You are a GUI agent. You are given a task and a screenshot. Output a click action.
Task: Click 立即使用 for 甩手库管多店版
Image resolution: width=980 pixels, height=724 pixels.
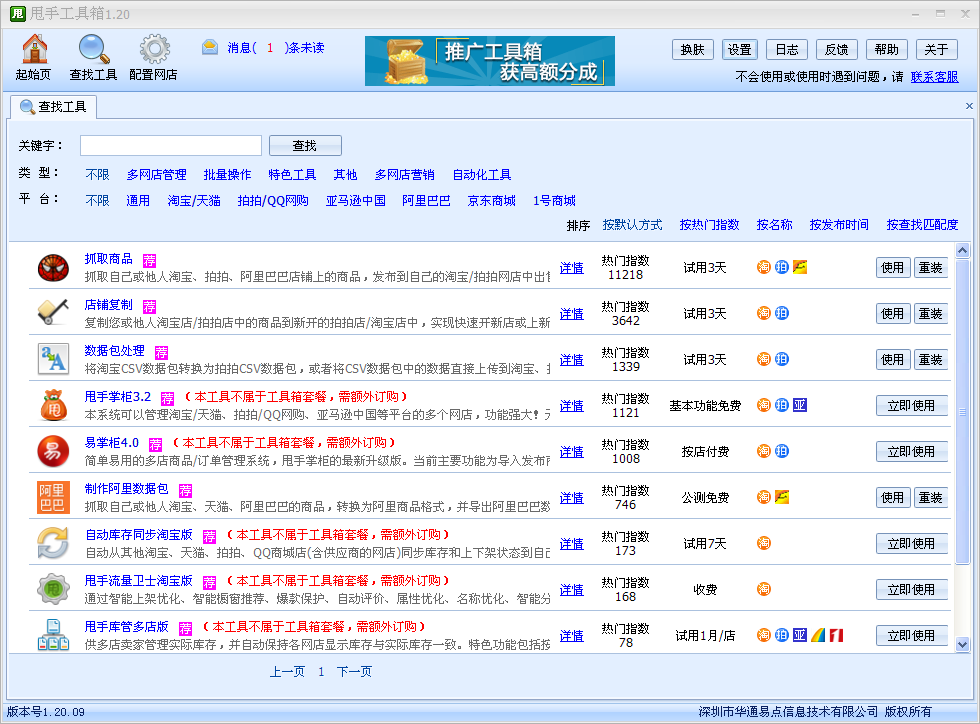point(912,635)
